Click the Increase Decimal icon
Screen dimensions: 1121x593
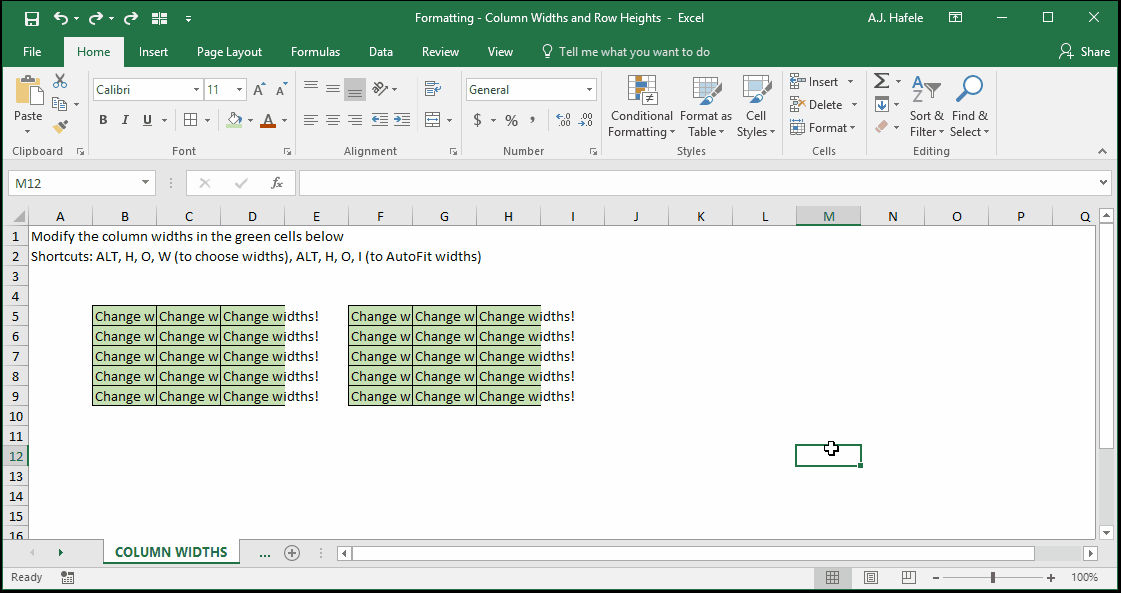coord(563,120)
